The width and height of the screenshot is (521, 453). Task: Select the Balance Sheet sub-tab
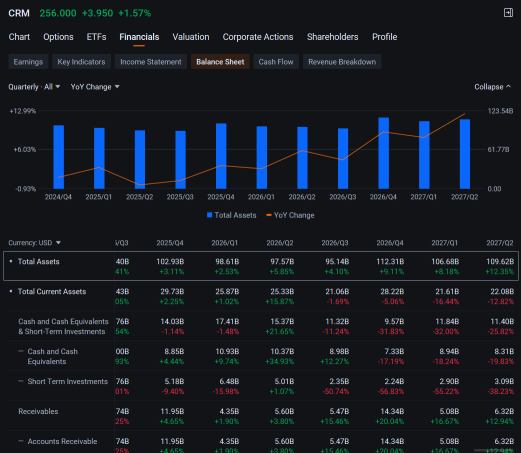220,62
